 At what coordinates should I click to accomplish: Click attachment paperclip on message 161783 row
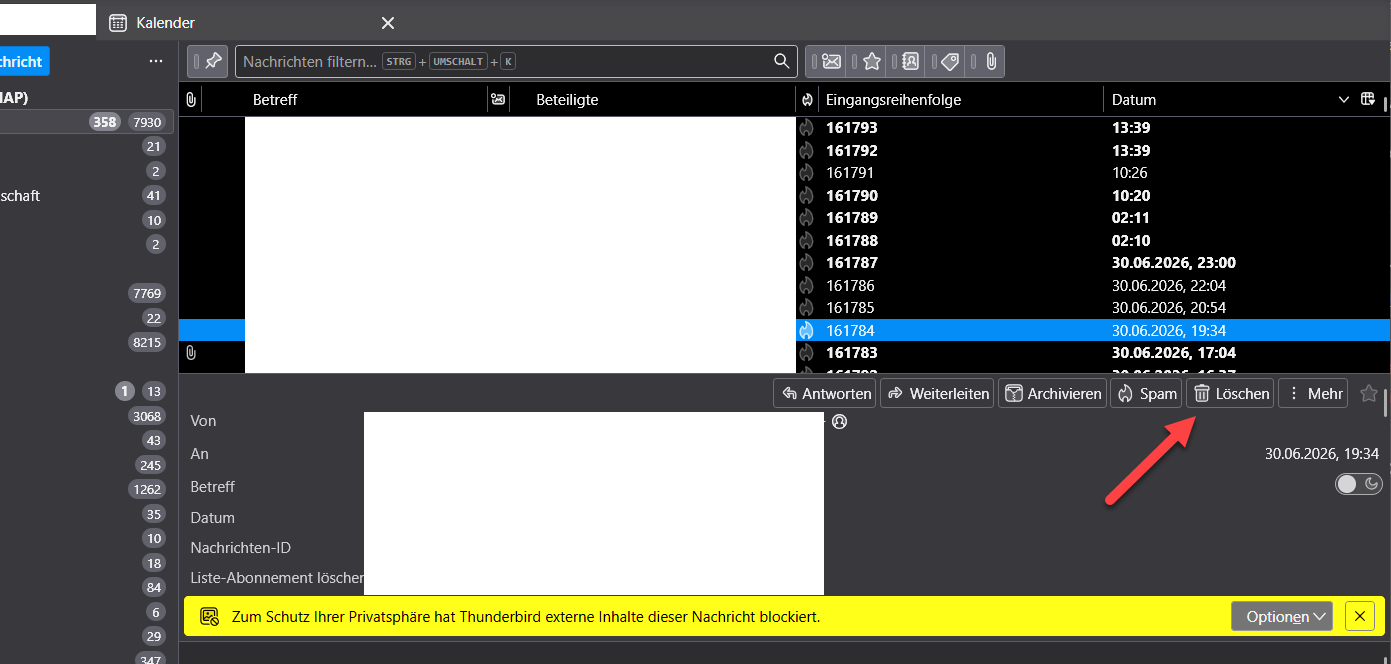click(x=190, y=353)
